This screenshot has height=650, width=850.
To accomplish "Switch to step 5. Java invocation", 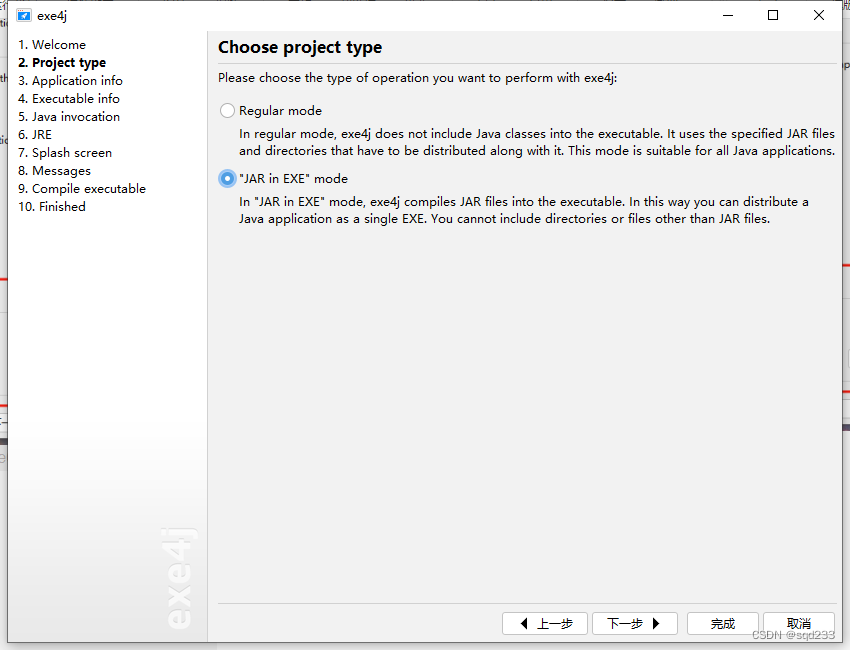I will point(69,117).
